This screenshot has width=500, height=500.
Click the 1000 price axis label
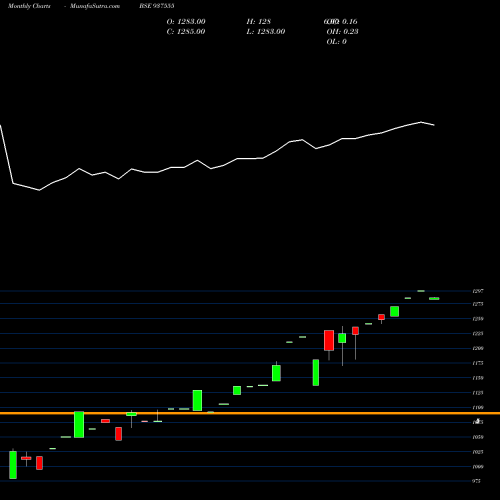[478, 467]
